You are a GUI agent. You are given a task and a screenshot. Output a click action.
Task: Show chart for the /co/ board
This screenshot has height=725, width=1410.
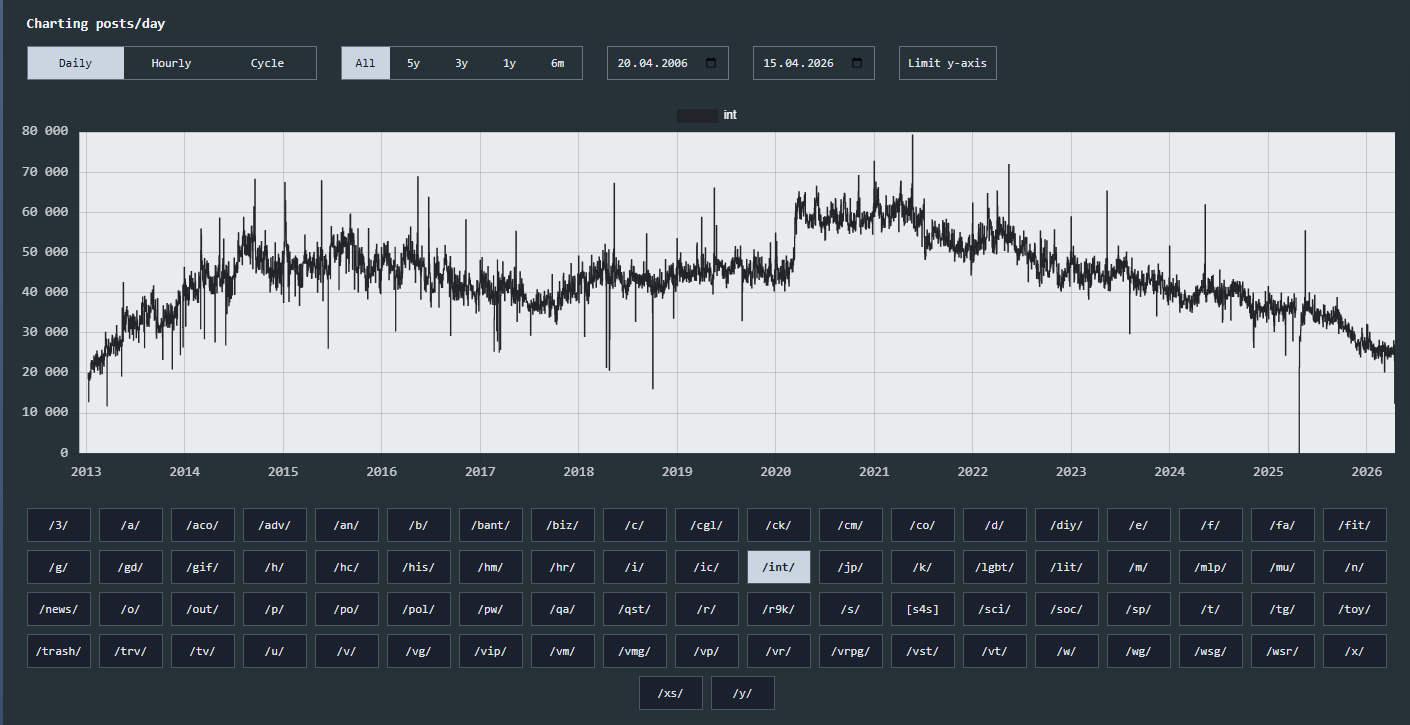click(x=924, y=525)
